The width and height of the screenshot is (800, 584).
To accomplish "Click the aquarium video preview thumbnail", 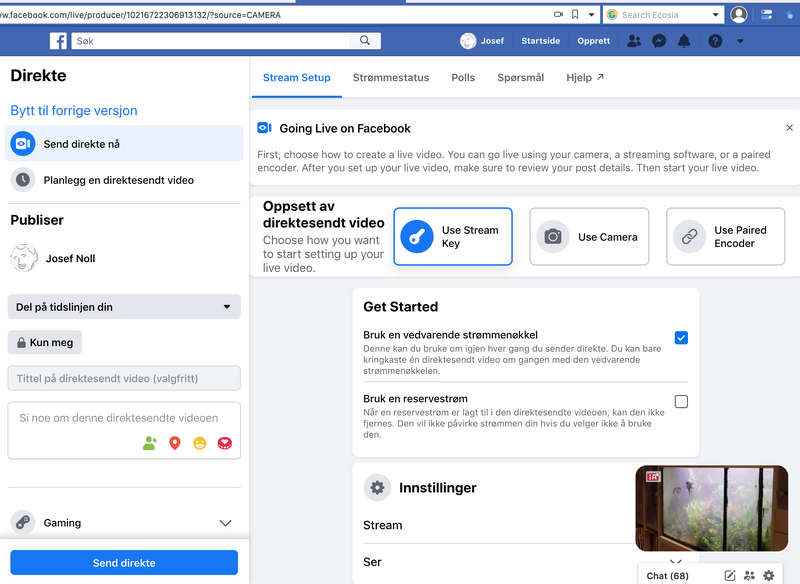I will [712, 508].
